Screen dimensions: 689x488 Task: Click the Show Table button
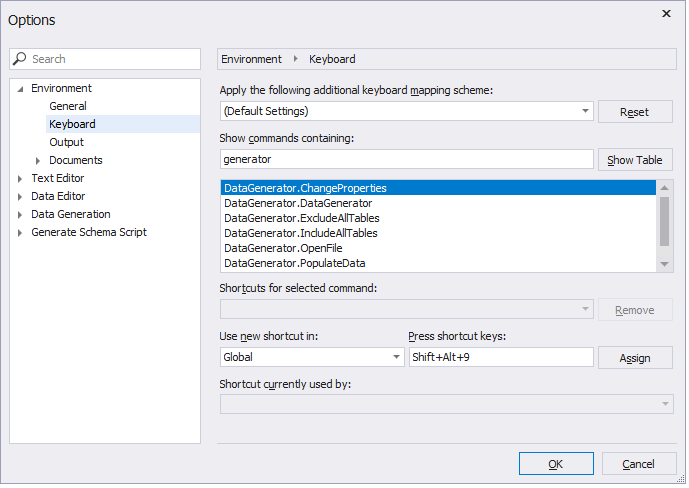click(x=634, y=160)
